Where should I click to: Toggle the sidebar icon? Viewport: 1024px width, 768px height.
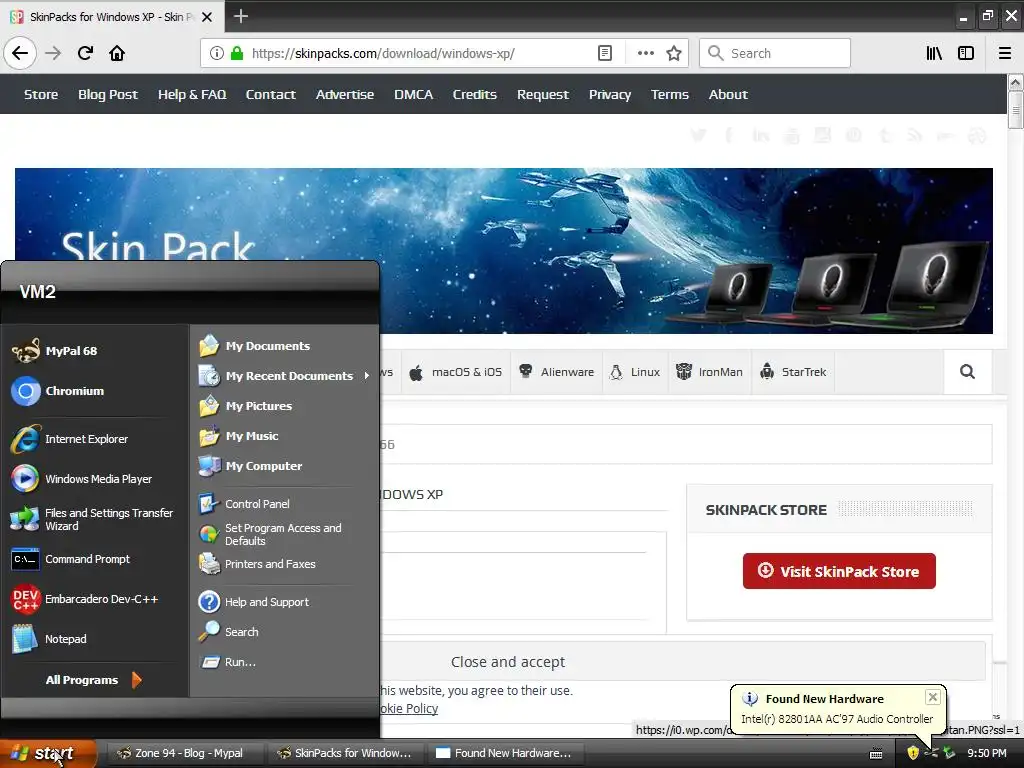[966, 53]
